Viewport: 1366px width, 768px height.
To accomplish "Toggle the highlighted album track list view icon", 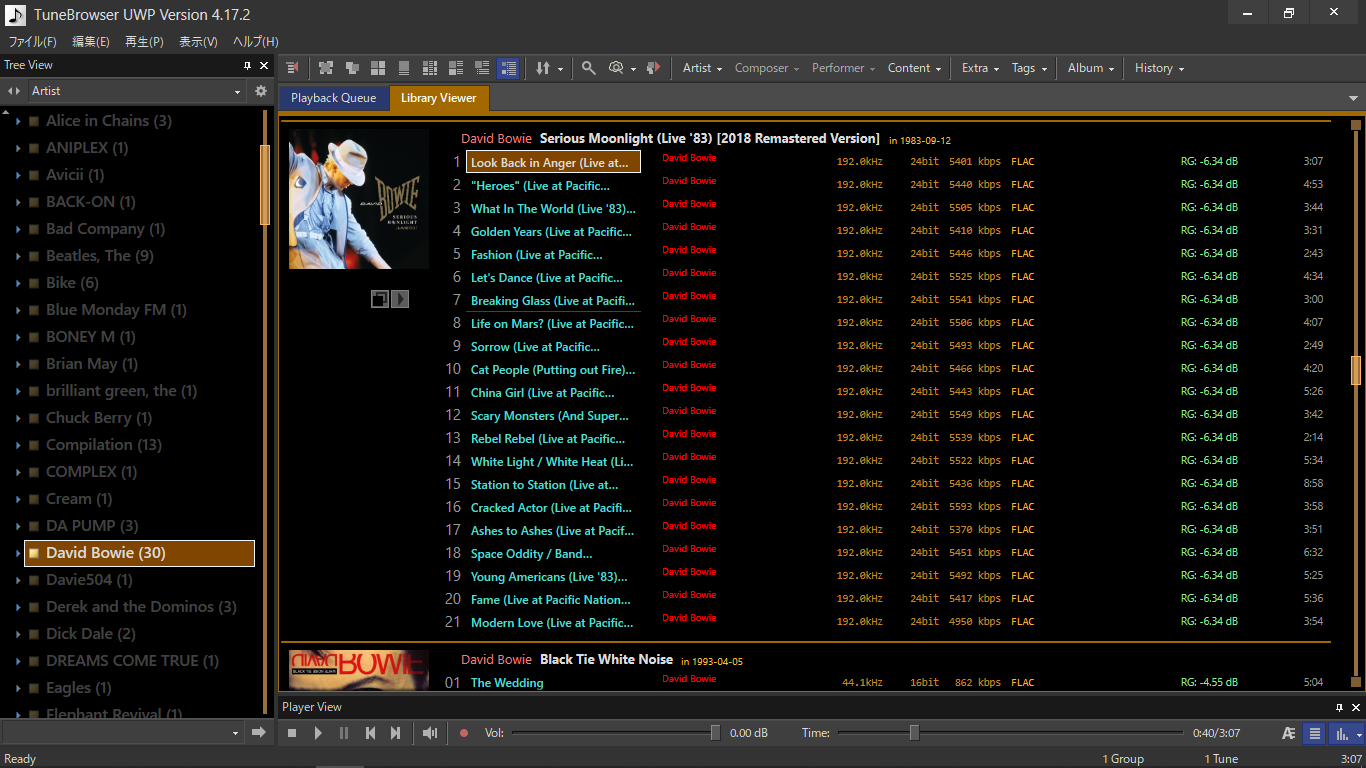I will [508, 68].
